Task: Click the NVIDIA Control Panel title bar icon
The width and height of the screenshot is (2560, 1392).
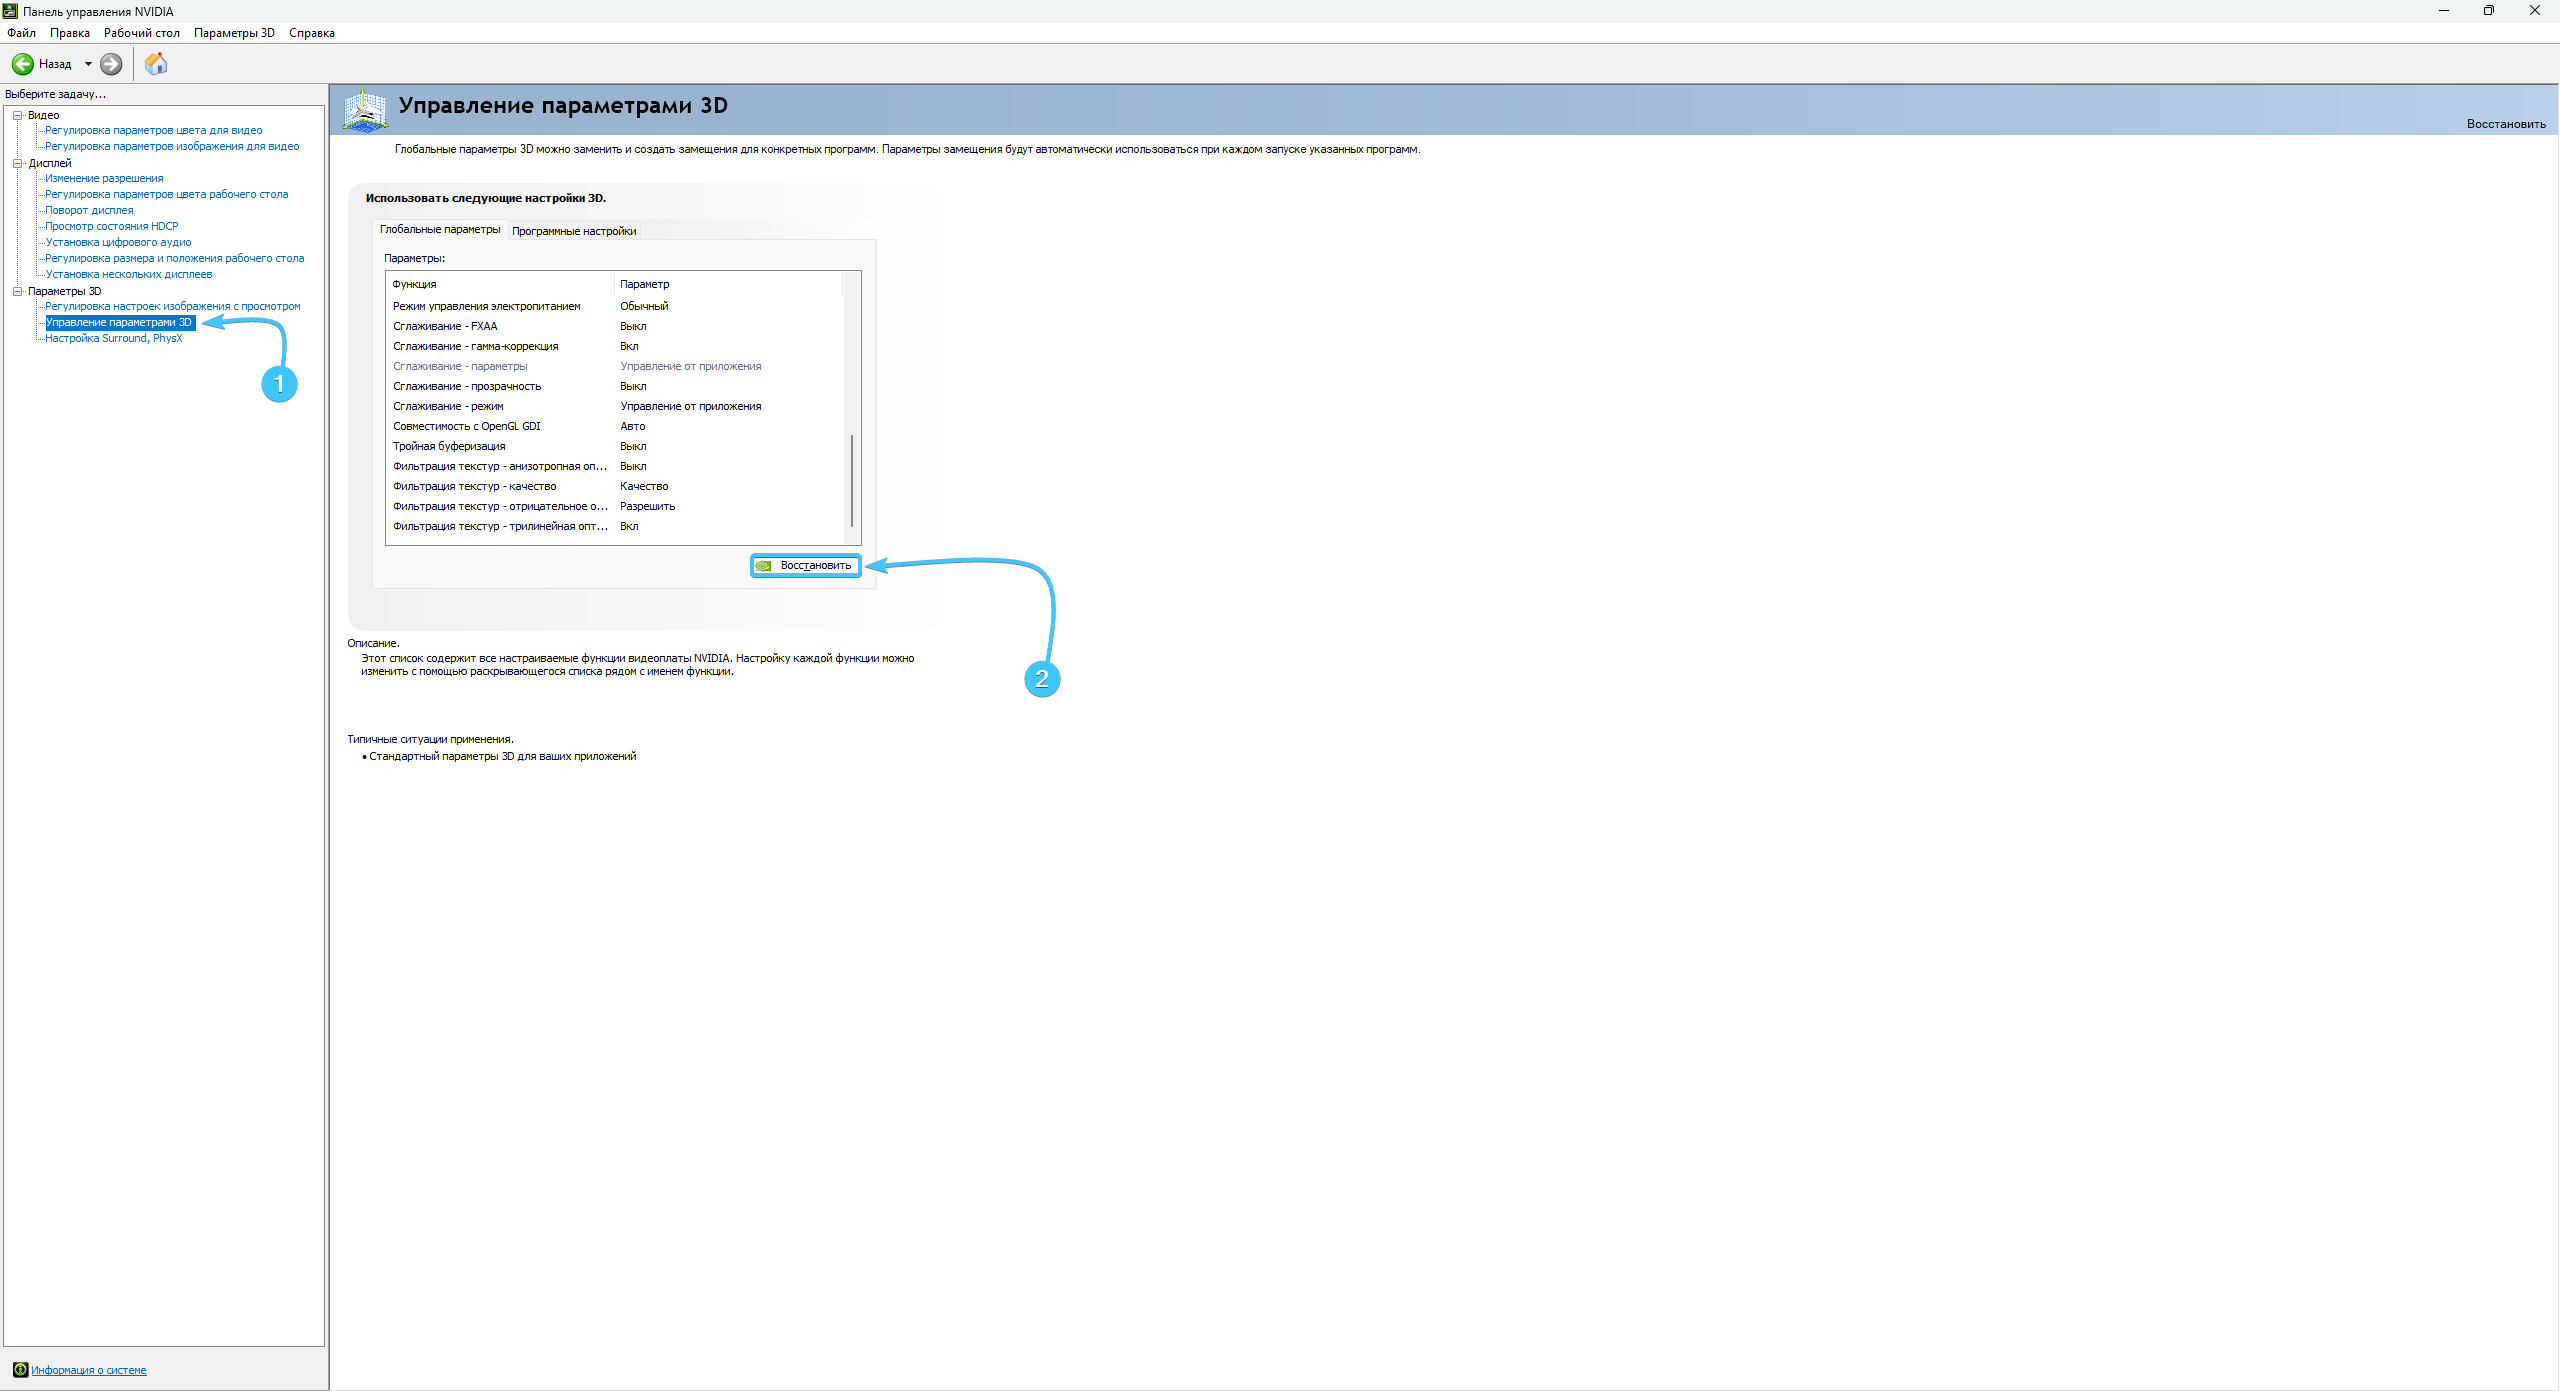Action: pos(10,11)
